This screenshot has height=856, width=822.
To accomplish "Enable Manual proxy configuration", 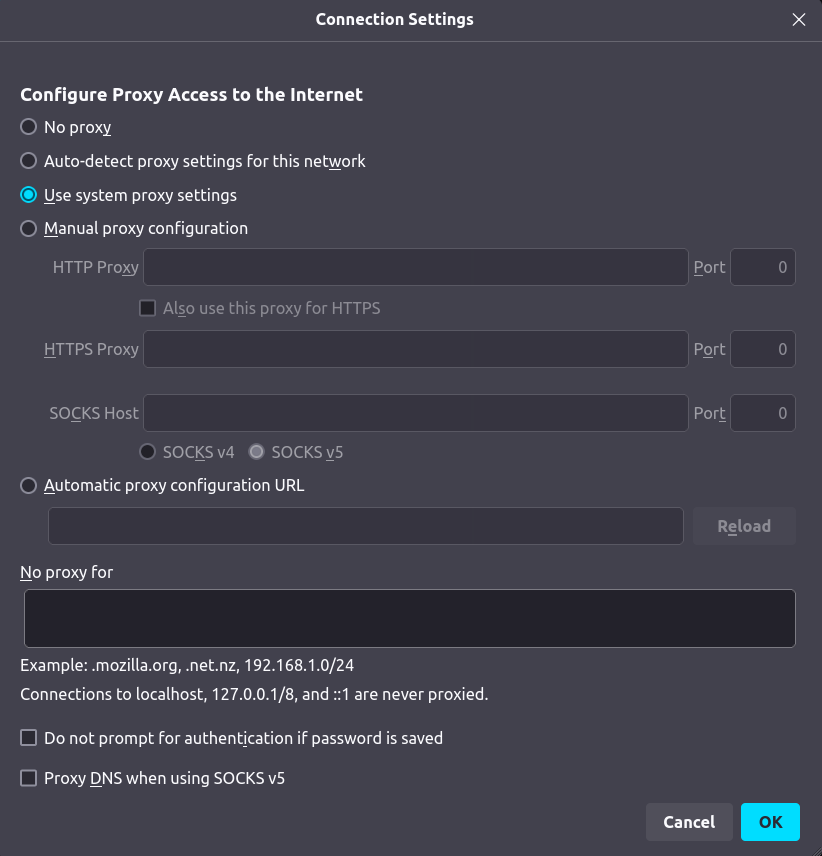I will [x=29, y=229].
